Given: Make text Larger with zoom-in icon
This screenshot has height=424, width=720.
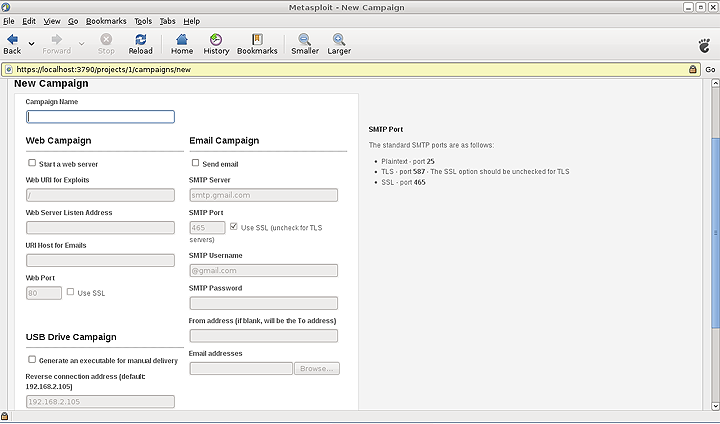Looking at the screenshot, I should tap(339, 39).
